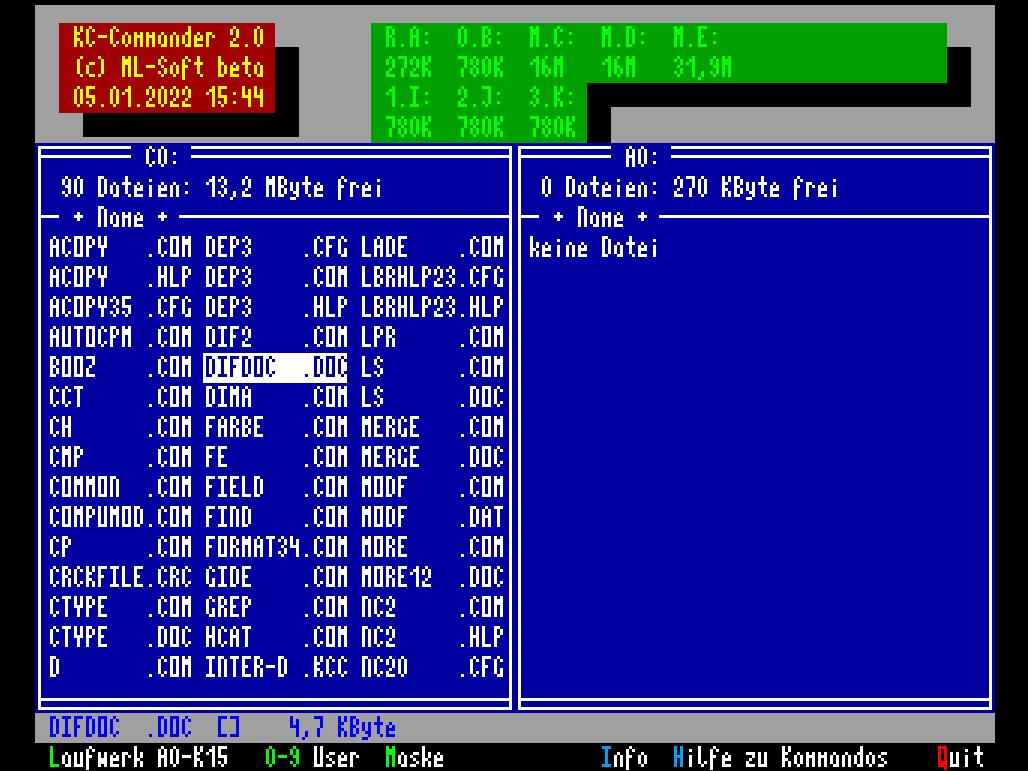The image size is (1028, 771).
Task: Click the C0: drive title of left panel
Action: click(161, 157)
